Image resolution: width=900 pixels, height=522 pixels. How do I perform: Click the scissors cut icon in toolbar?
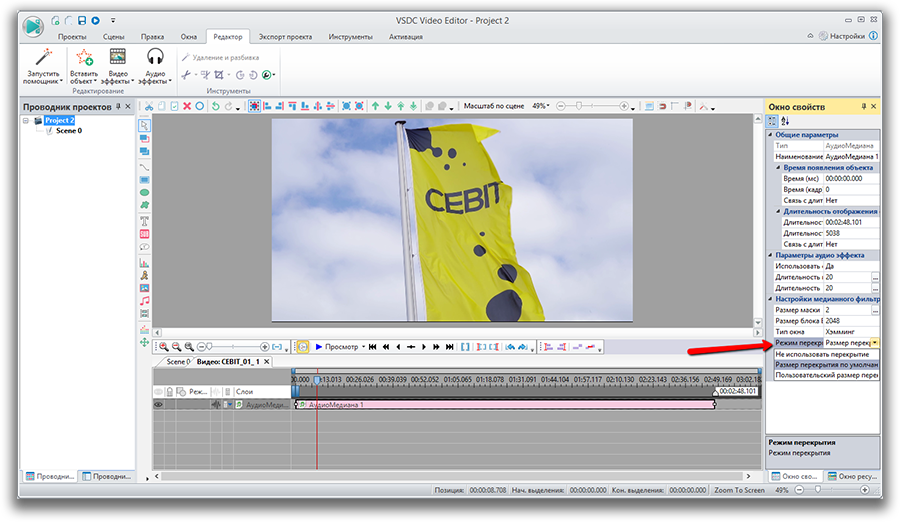tap(149, 106)
